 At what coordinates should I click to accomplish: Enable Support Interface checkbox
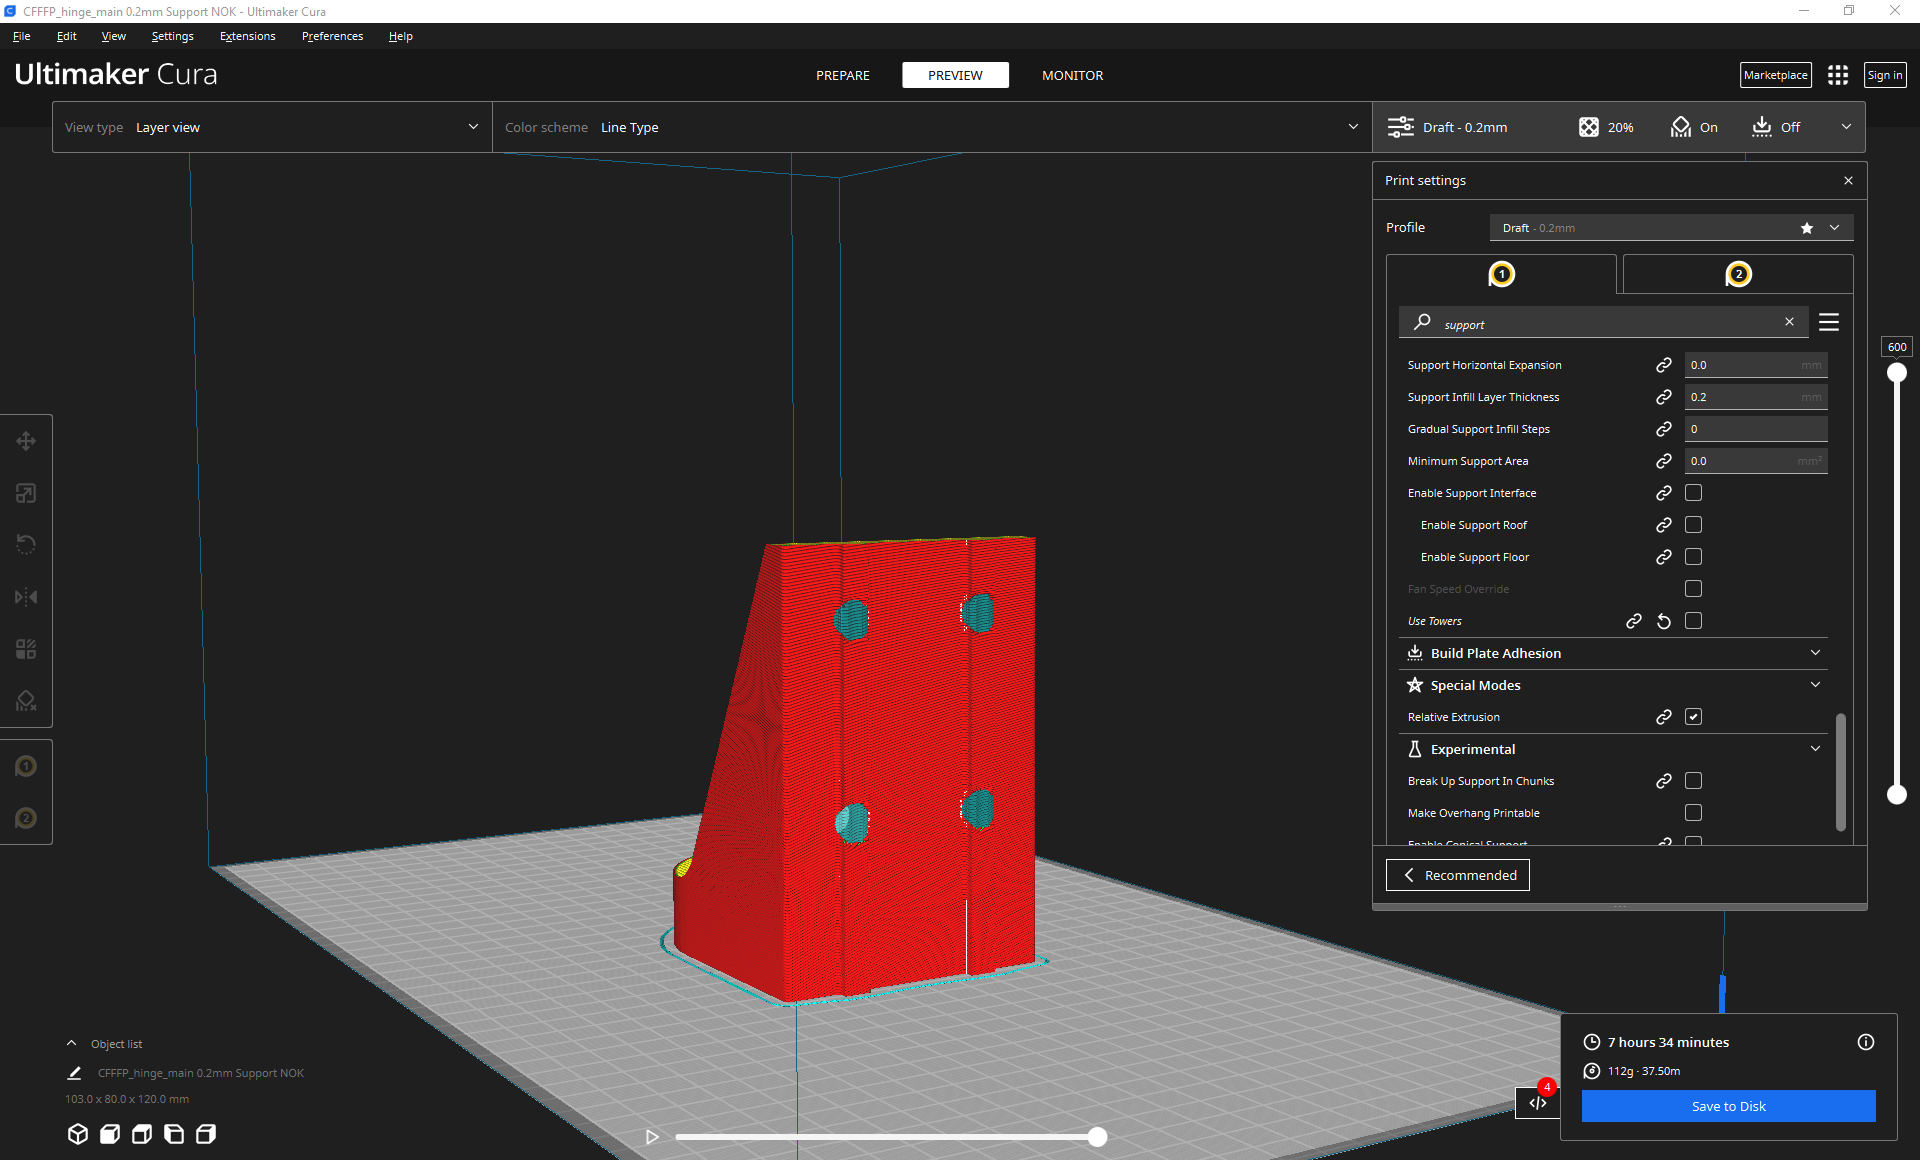[x=1693, y=493]
